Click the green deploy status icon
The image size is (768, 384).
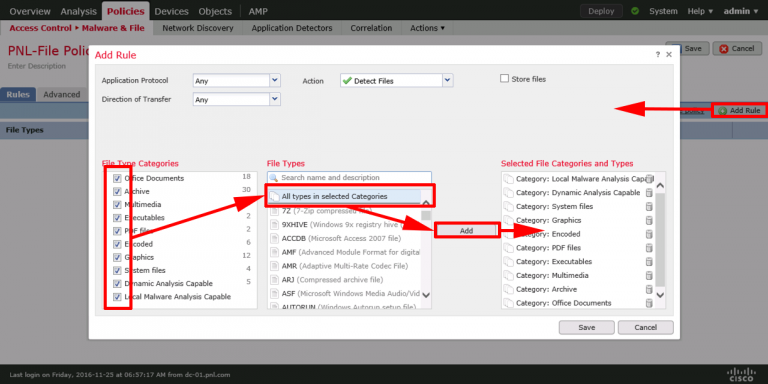(x=635, y=11)
